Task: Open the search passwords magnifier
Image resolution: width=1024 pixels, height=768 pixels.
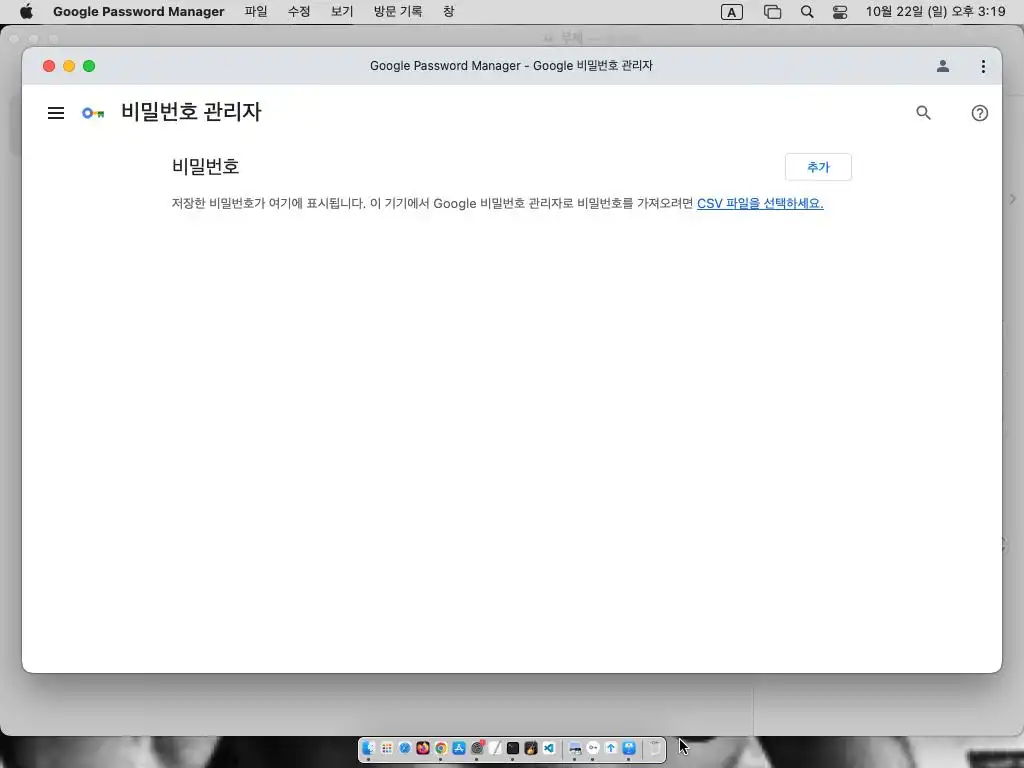Action: 923,112
